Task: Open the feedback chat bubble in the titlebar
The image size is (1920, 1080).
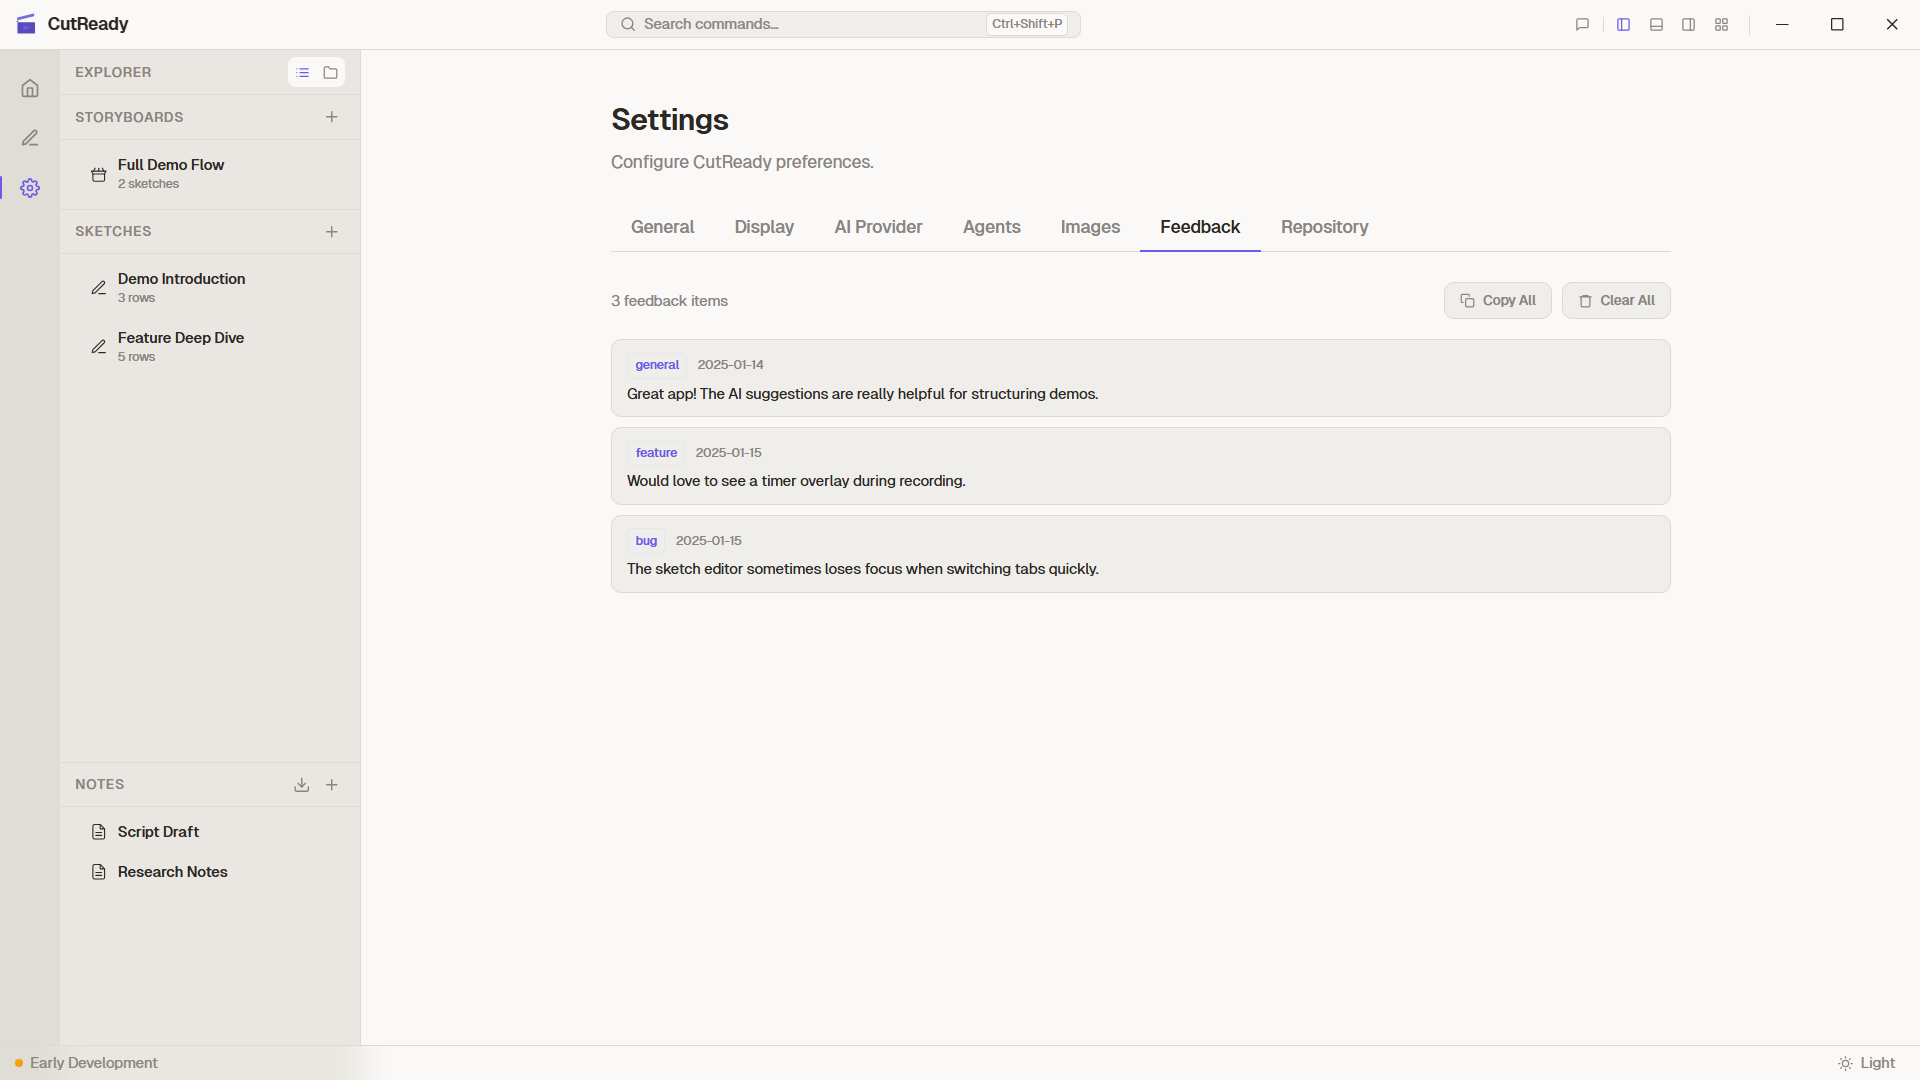Action: click(1581, 24)
